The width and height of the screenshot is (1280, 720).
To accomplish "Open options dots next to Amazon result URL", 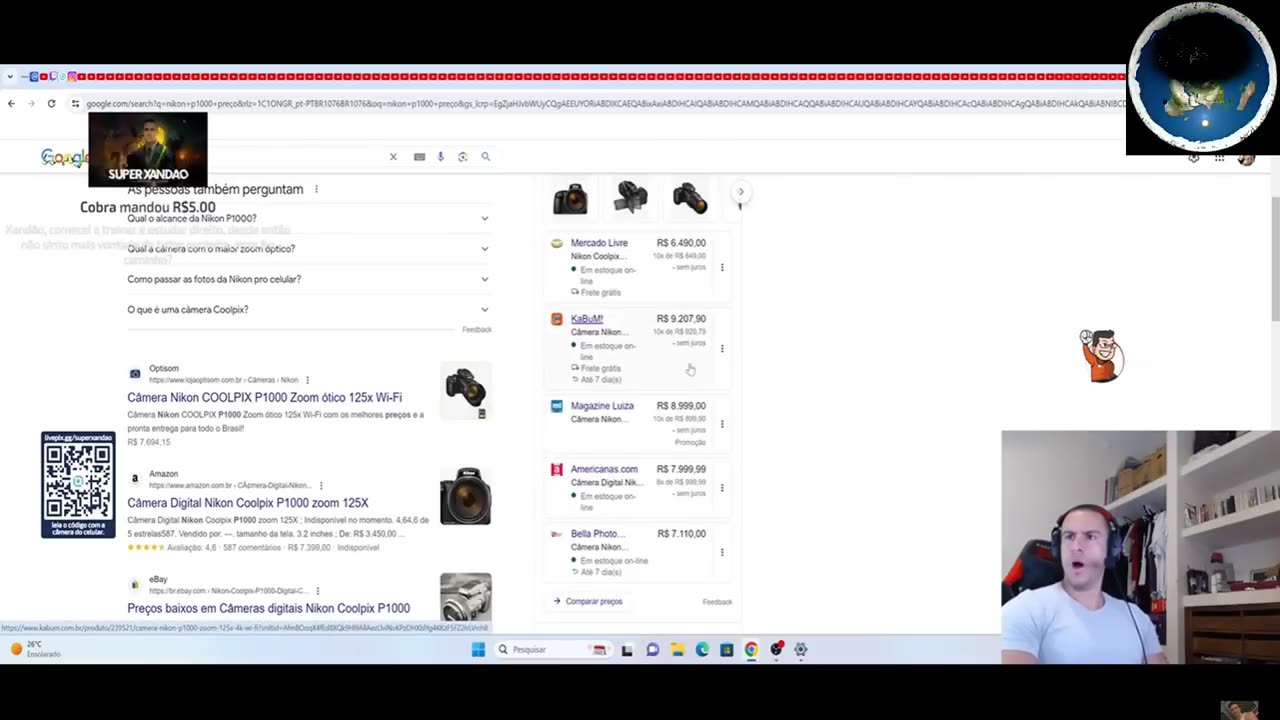I will tap(321, 486).
